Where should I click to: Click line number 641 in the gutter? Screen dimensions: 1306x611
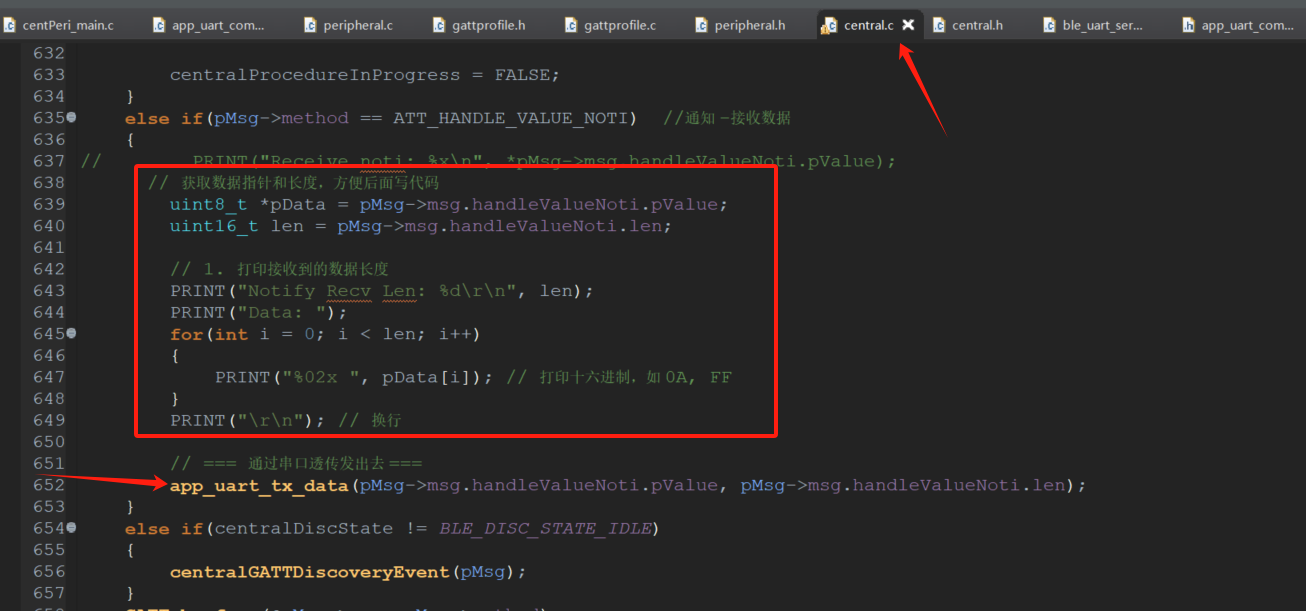[48, 247]
